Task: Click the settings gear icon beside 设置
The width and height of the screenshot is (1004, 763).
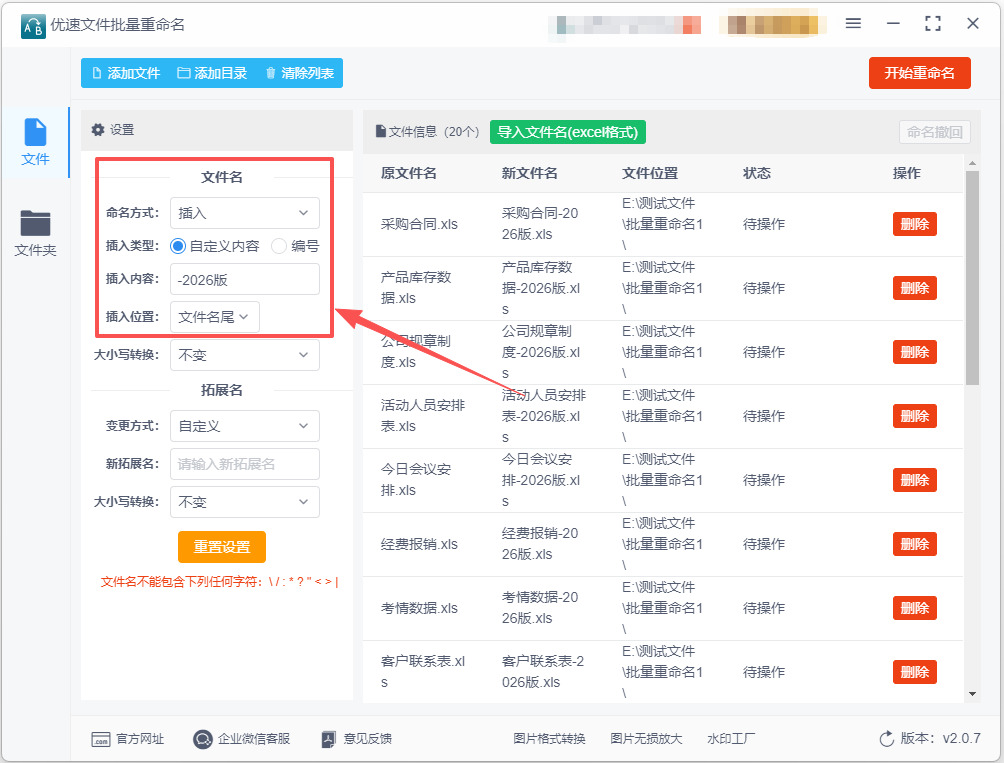Action: [x=98, y=130]
